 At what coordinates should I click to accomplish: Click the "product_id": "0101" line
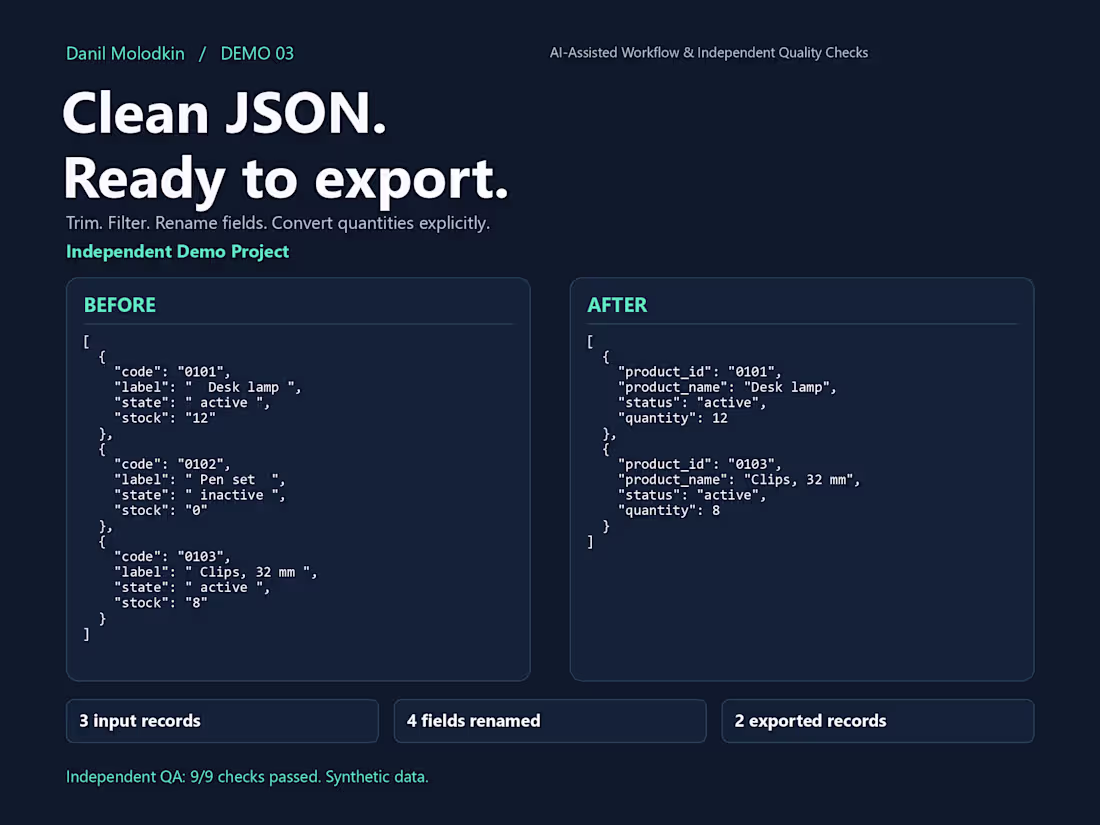pyautogui.click(x=699, y=372)
